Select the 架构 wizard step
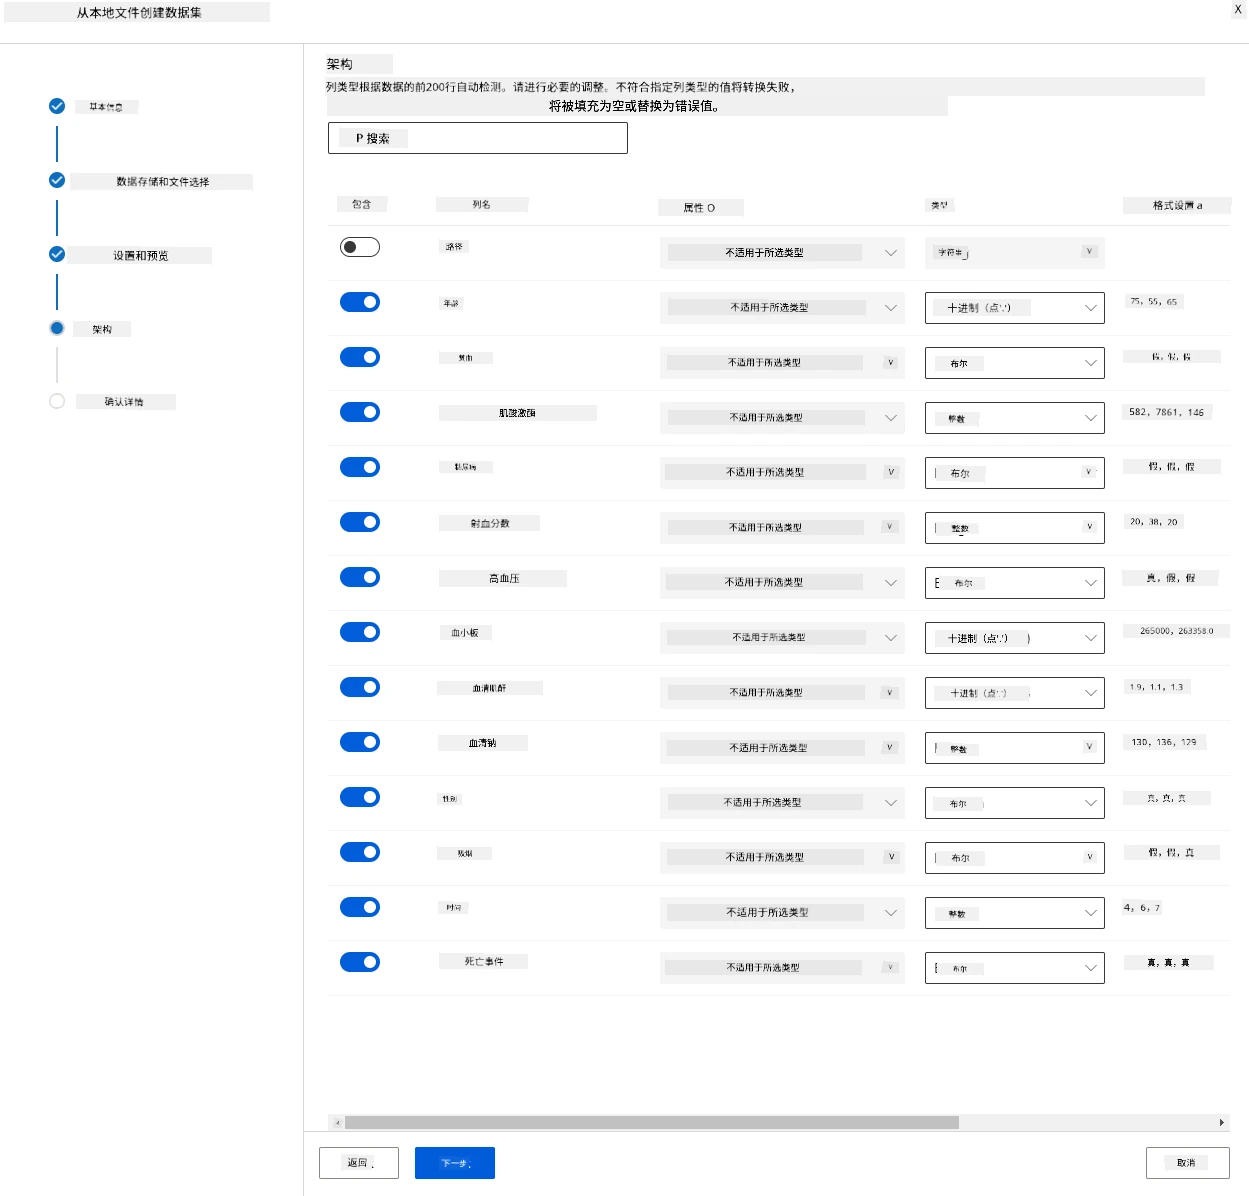Viewport: 1249px width, 1196px height. point(102,329)
